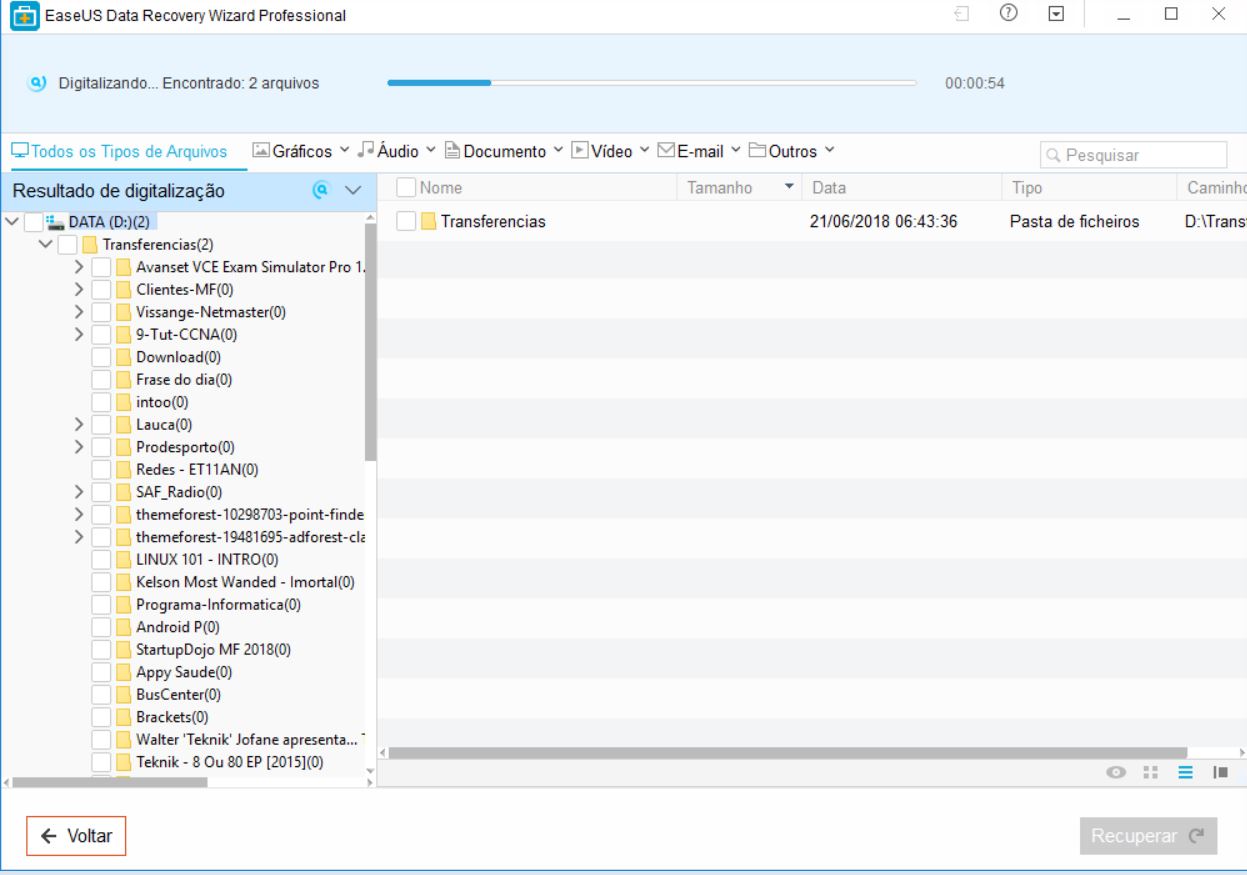Check the Transferencias row checkbox in file list
The height and width of the screenshot is (875, 1247).
(406, 222)
